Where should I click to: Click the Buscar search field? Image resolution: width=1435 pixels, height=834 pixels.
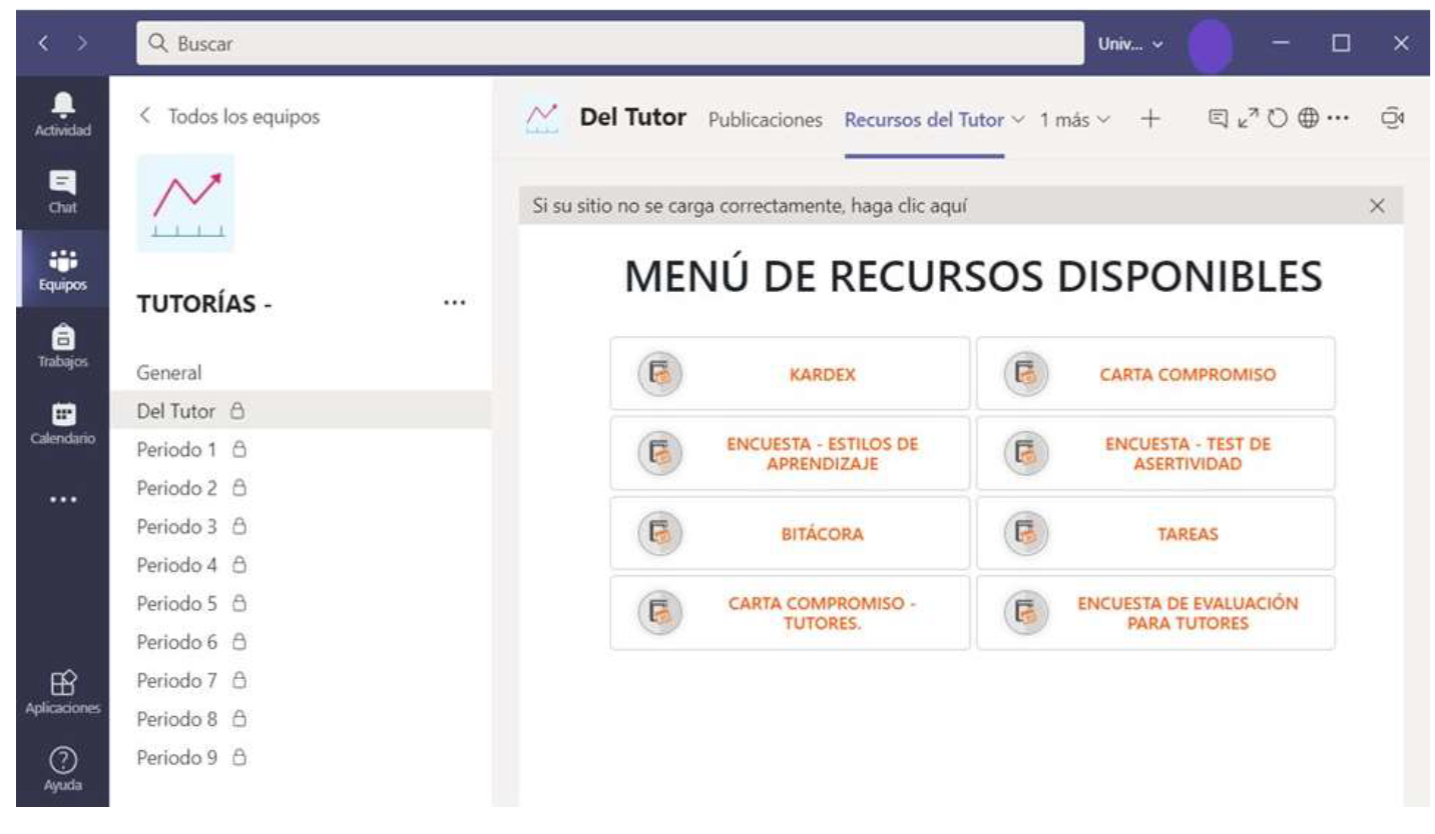(610, 44)
